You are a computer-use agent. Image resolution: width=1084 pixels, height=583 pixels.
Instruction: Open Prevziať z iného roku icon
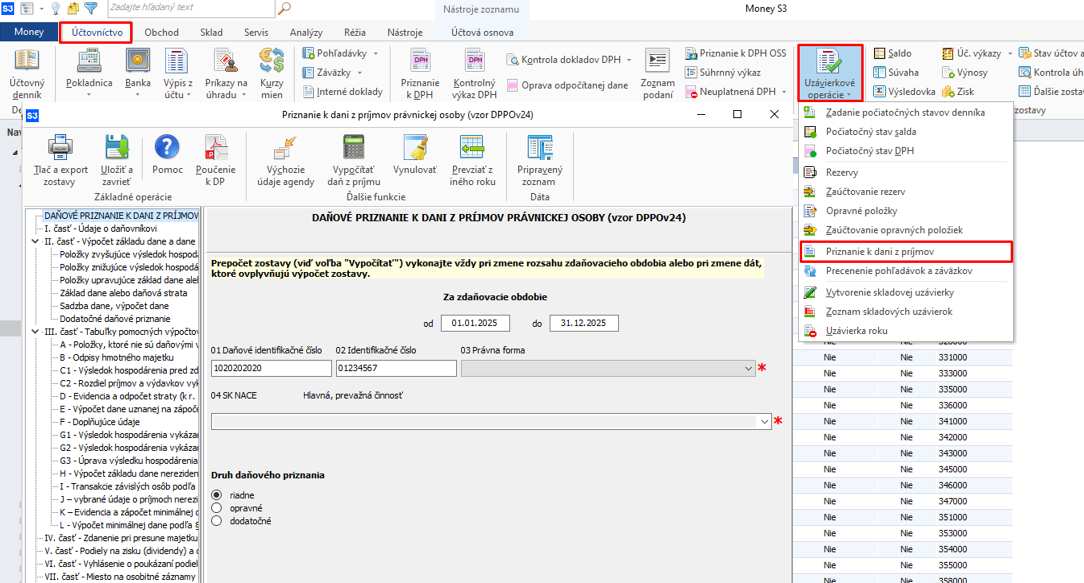point(472,148)
